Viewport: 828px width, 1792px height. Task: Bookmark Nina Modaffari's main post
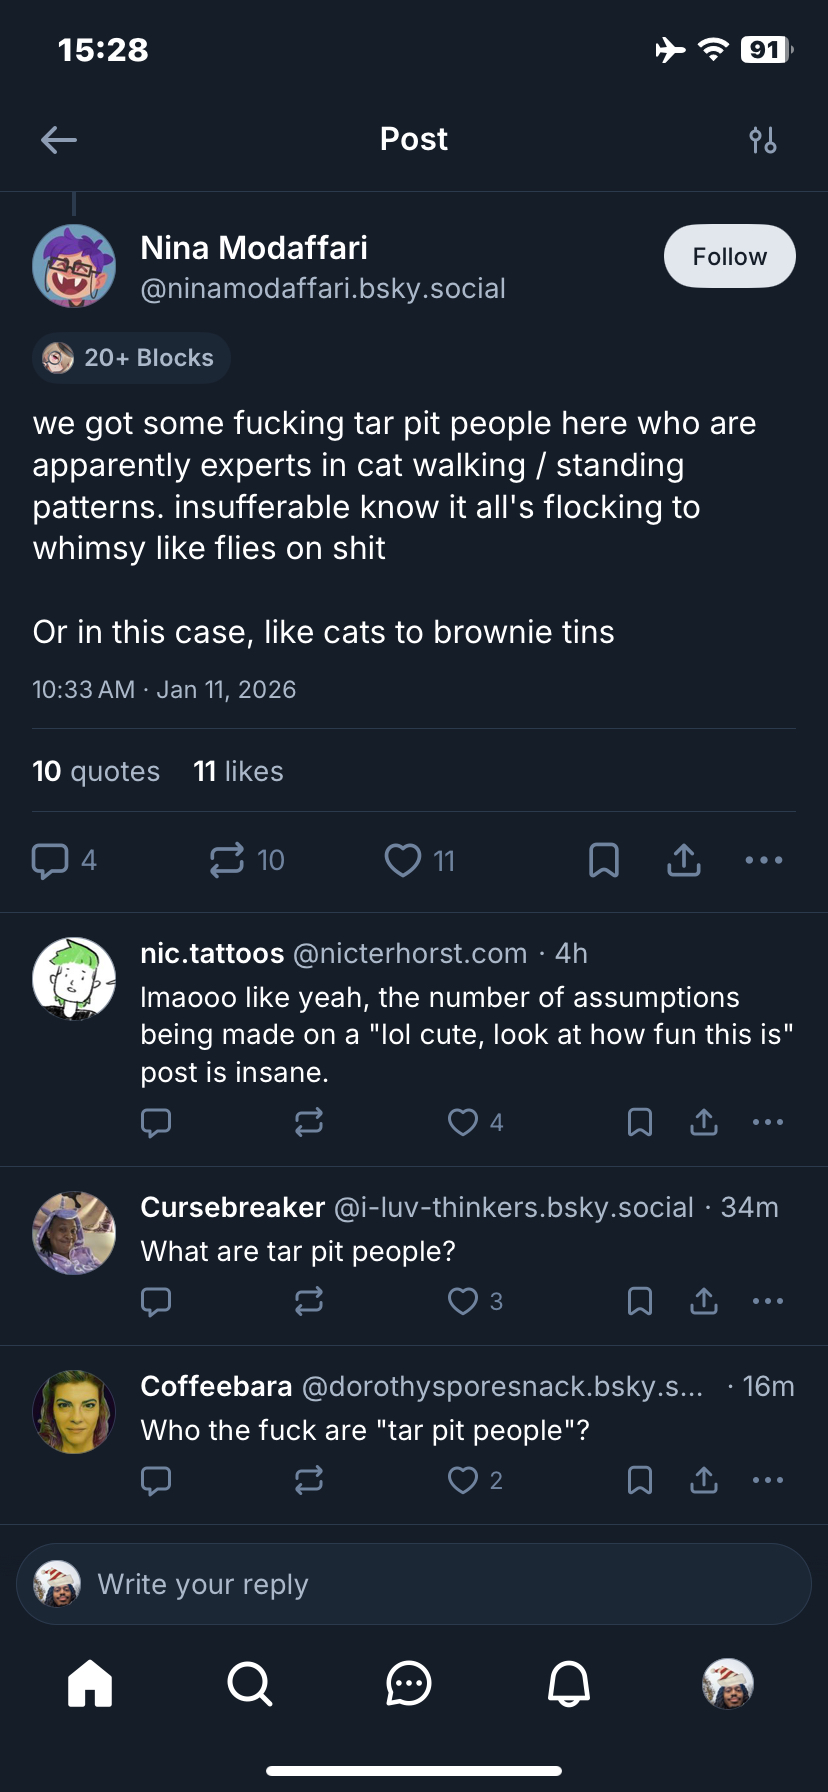click(604, 860)
